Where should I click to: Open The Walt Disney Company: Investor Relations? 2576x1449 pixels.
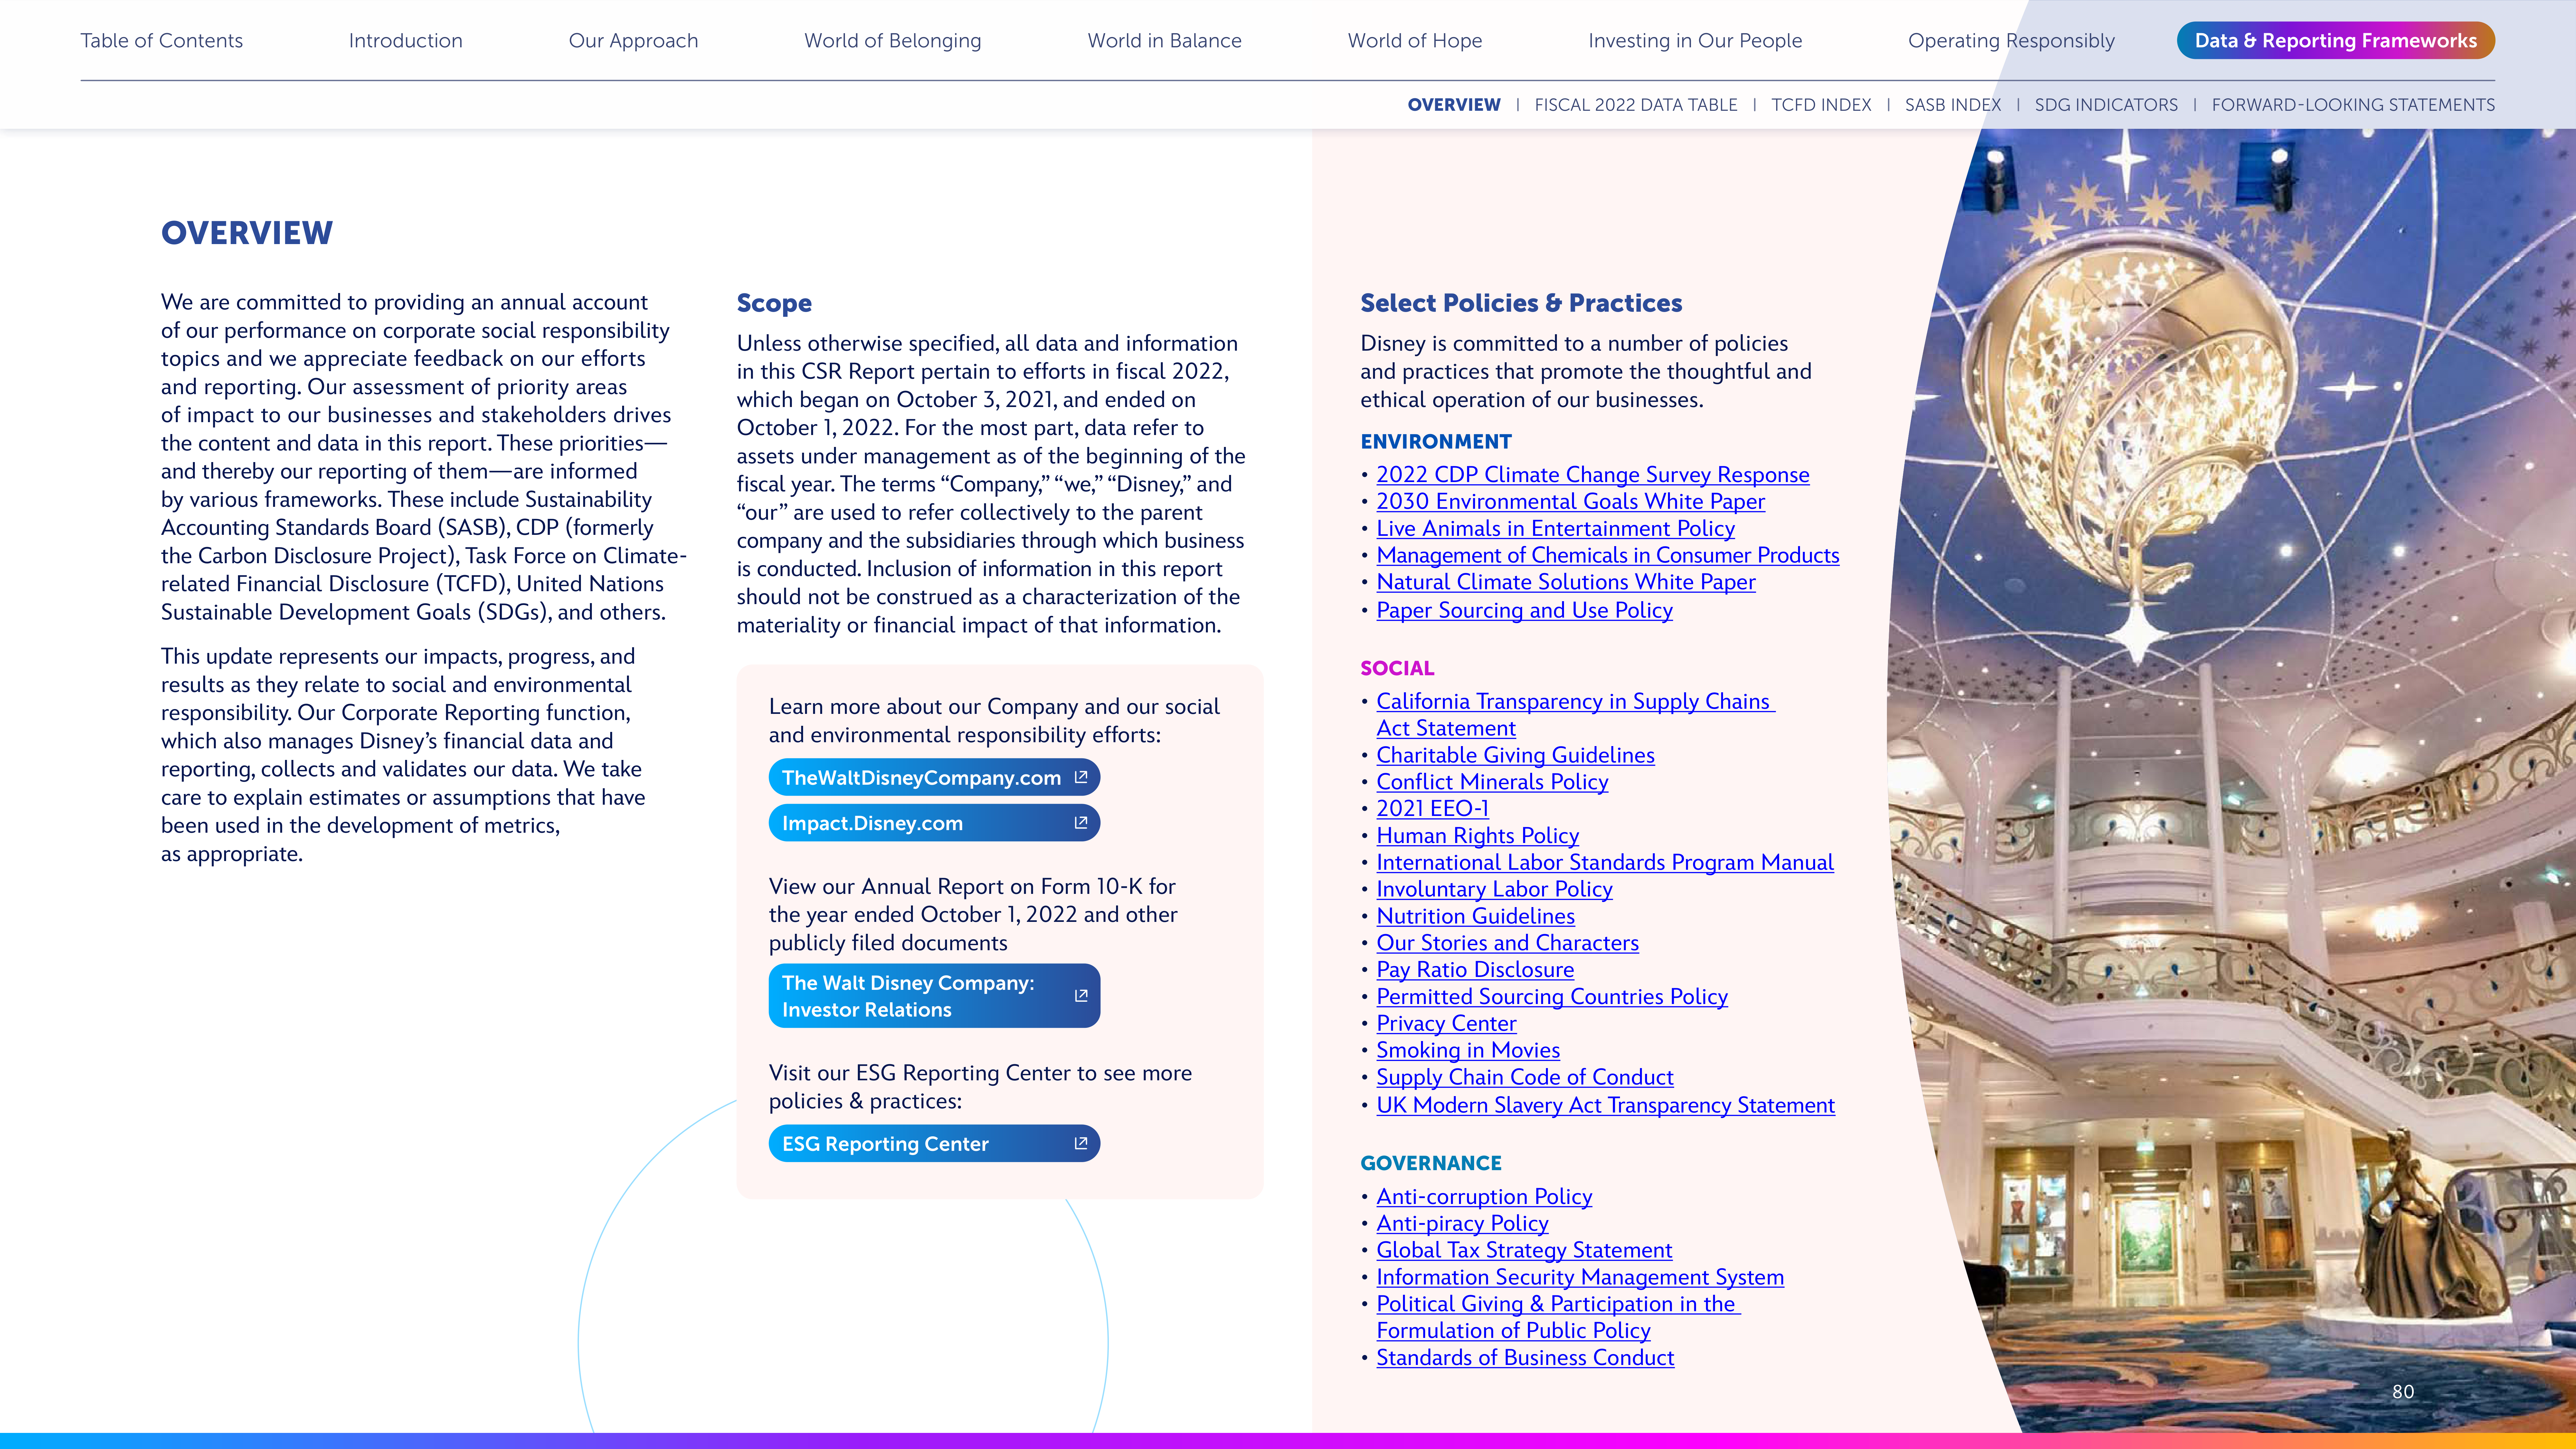[934, 996]
